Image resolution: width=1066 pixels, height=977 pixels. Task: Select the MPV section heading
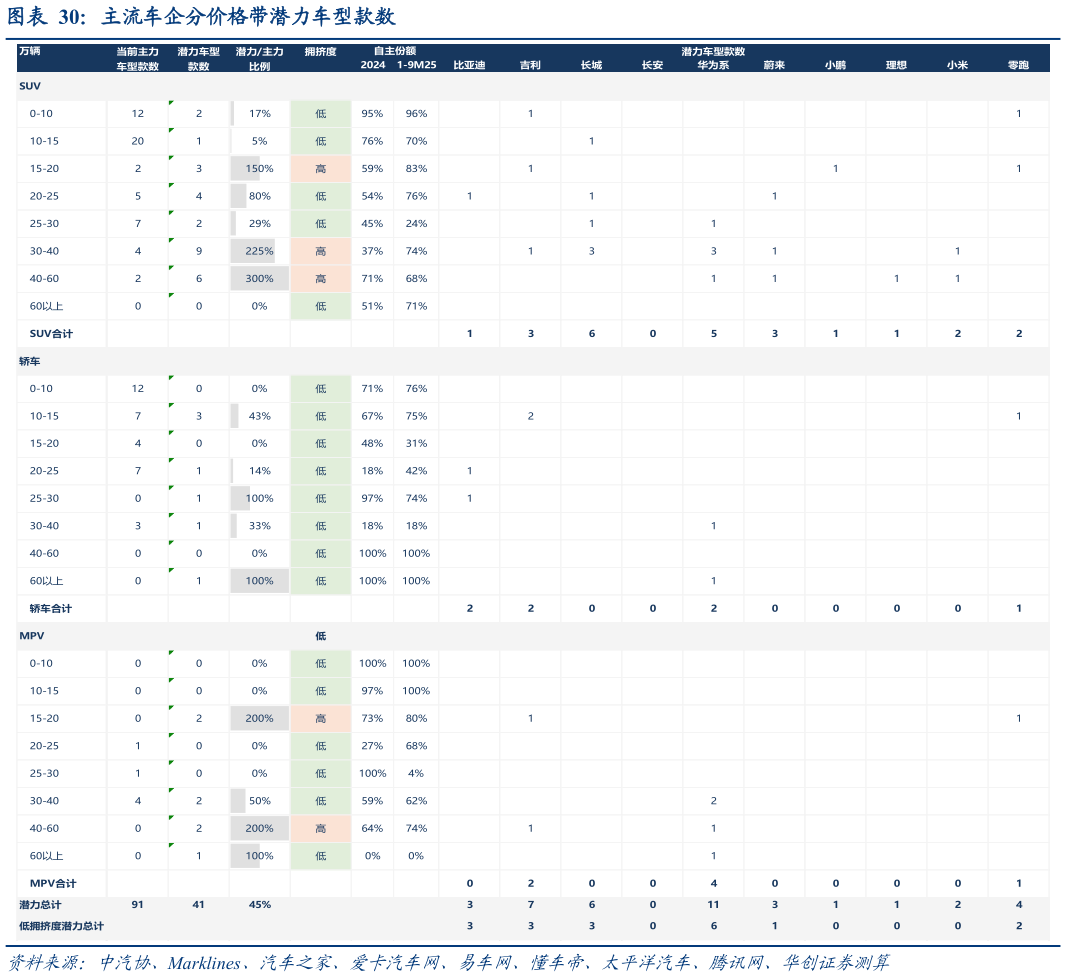(31, 635)
